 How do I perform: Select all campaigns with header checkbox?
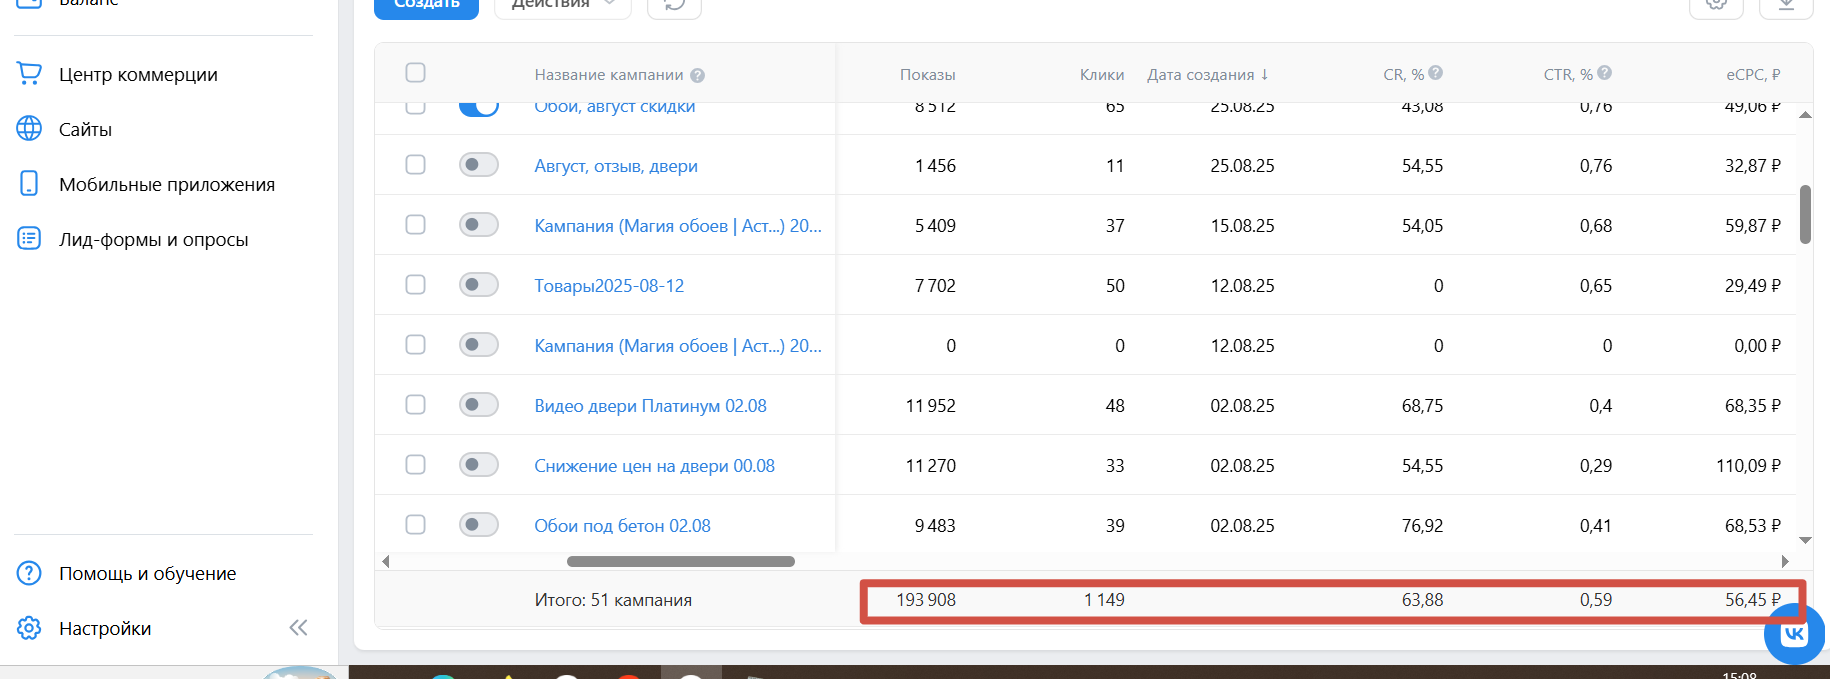pos(416,73)
